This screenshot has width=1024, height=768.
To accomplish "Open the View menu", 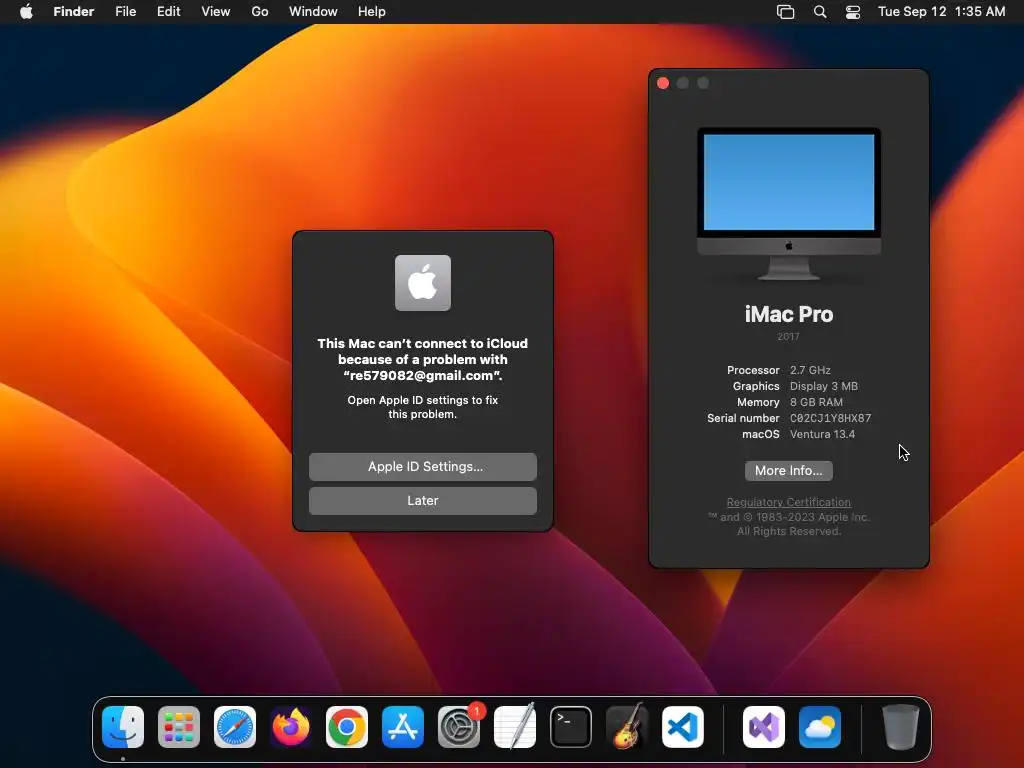I will 216,12.
